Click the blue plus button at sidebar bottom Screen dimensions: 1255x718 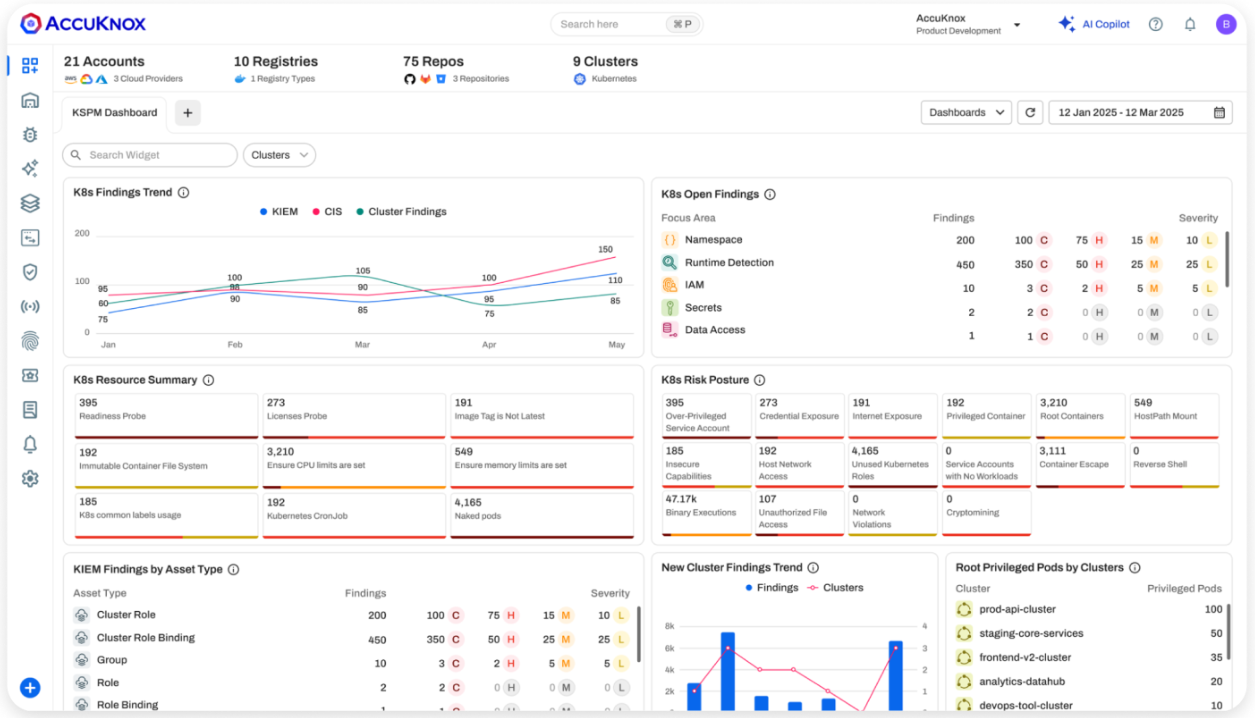(x=30, y=687)
